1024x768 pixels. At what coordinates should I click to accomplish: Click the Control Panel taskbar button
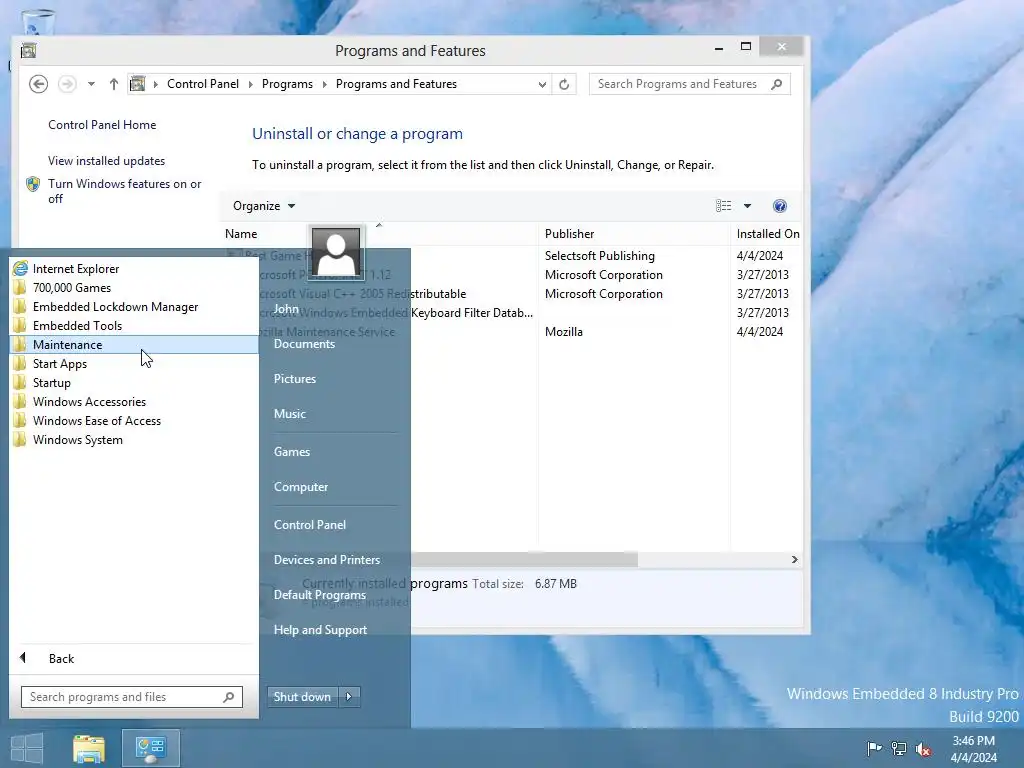tap(151, 748)
